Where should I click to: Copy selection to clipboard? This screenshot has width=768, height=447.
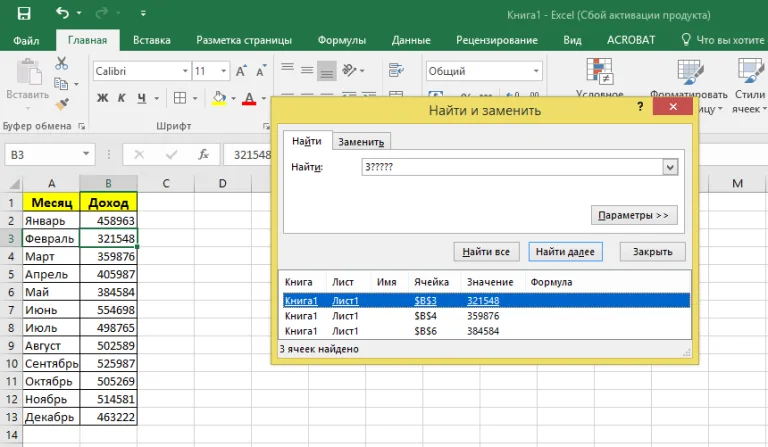pos(61,84)
